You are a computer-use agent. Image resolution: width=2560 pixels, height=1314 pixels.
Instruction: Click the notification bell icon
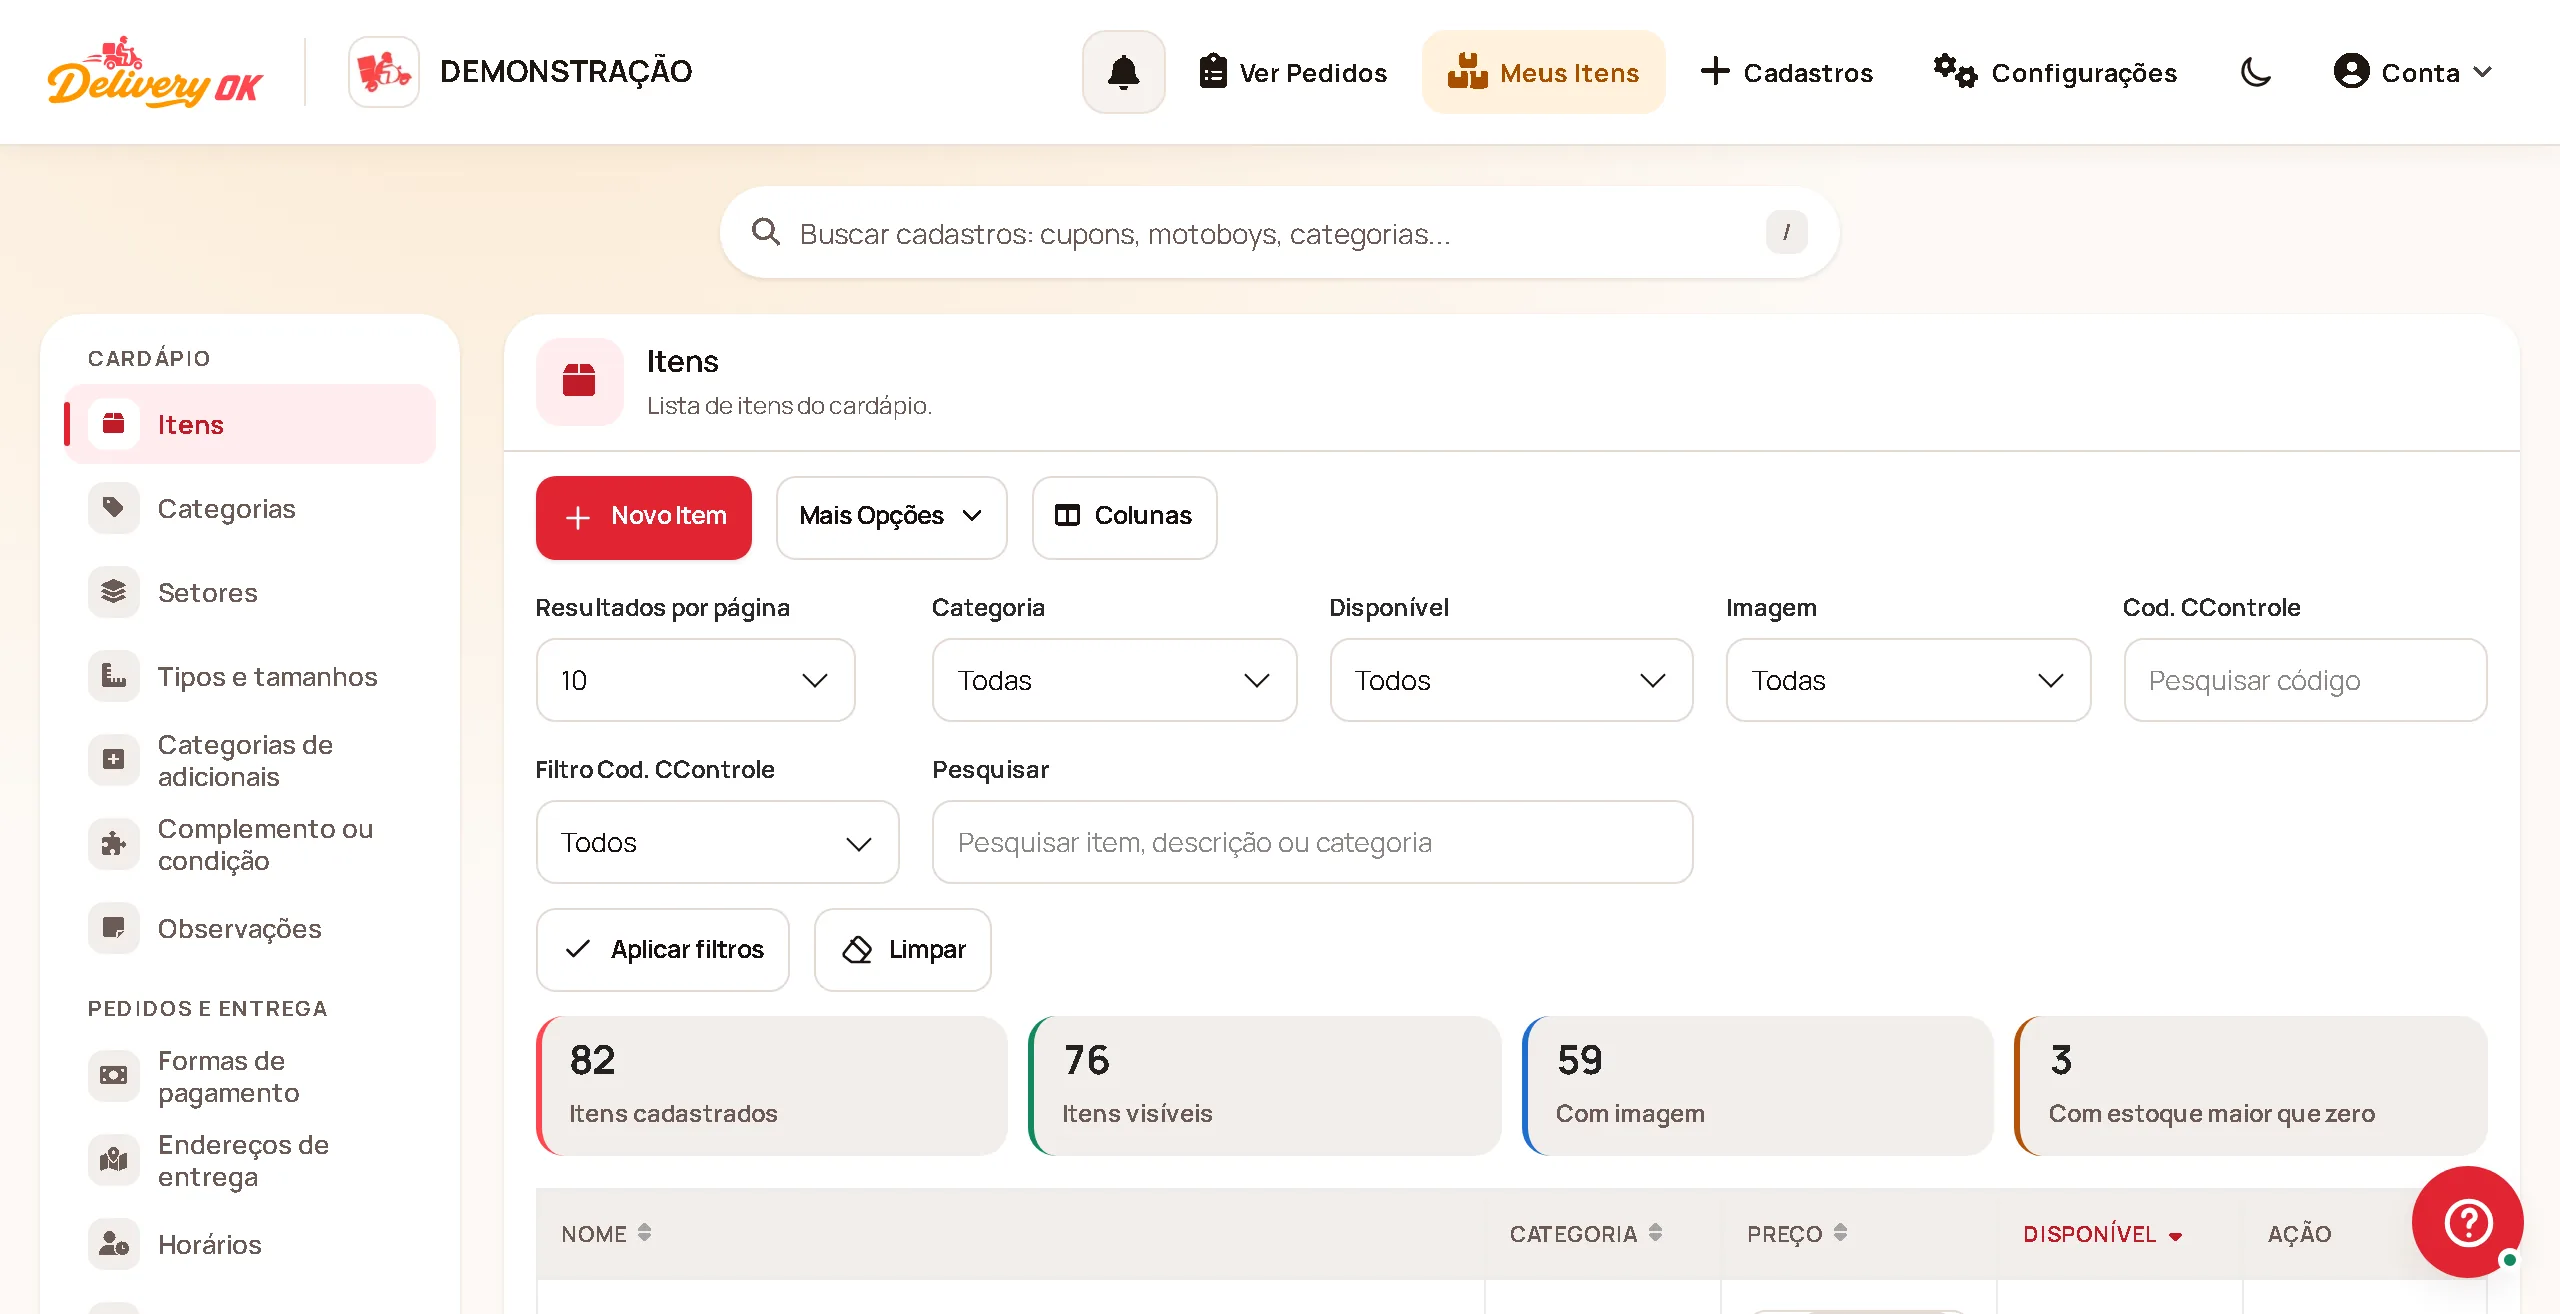click(1124, 72)
